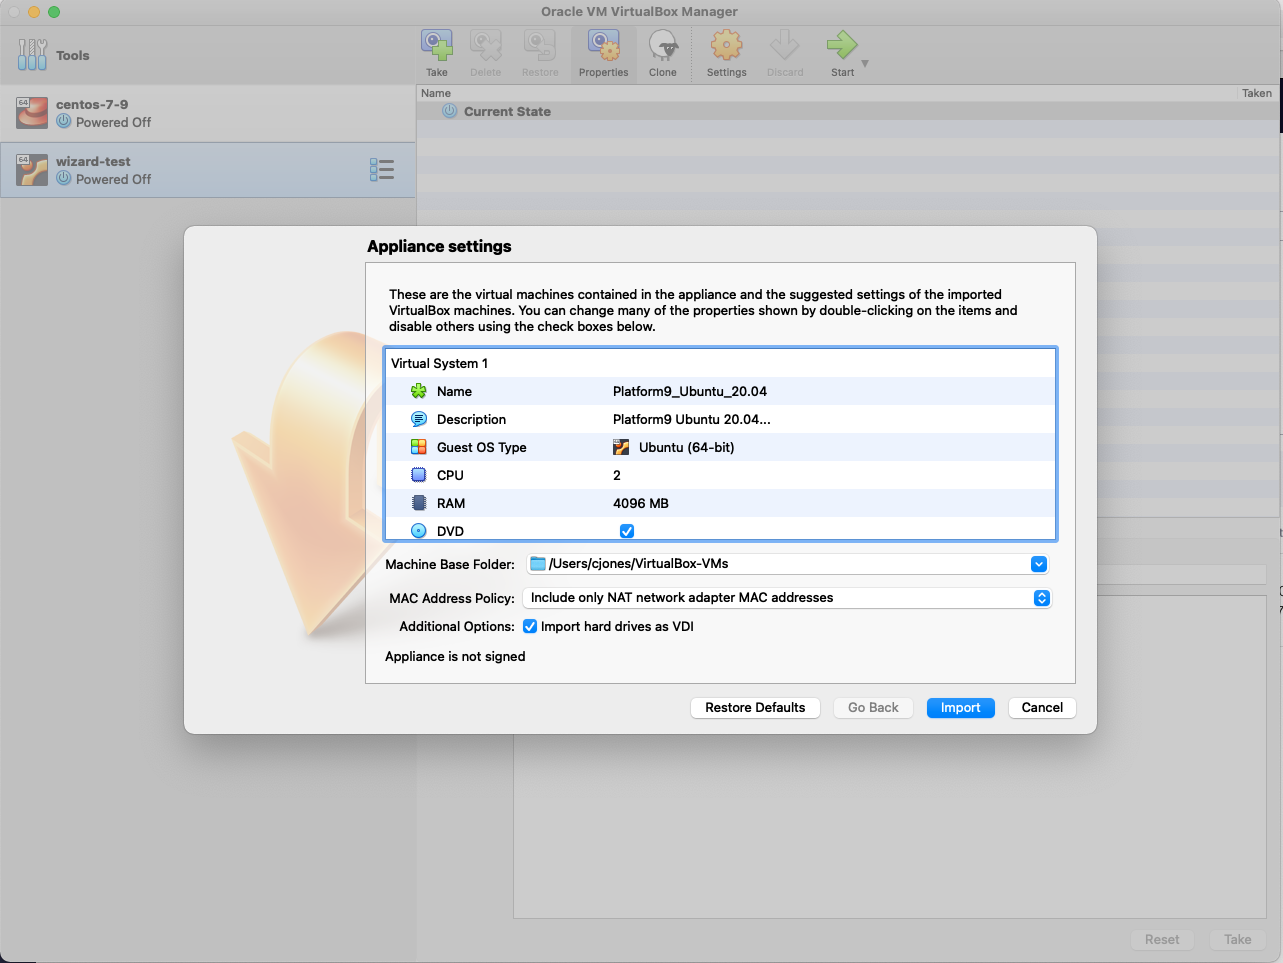1283x963 pixels.
Task: Open the snapshot Properties toolbar icon
Action: [x=603, y=46]
